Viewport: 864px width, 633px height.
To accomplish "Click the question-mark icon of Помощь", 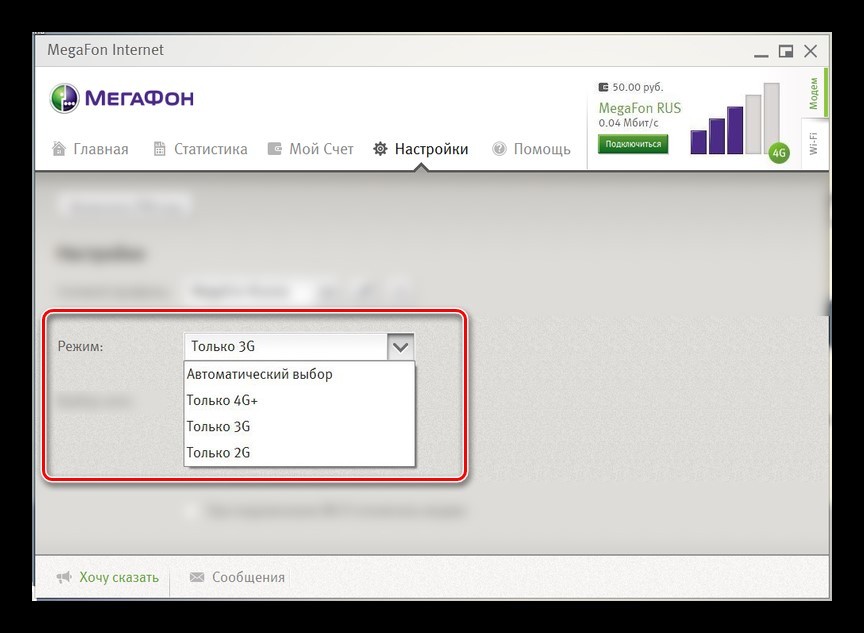I will point(499,149).
